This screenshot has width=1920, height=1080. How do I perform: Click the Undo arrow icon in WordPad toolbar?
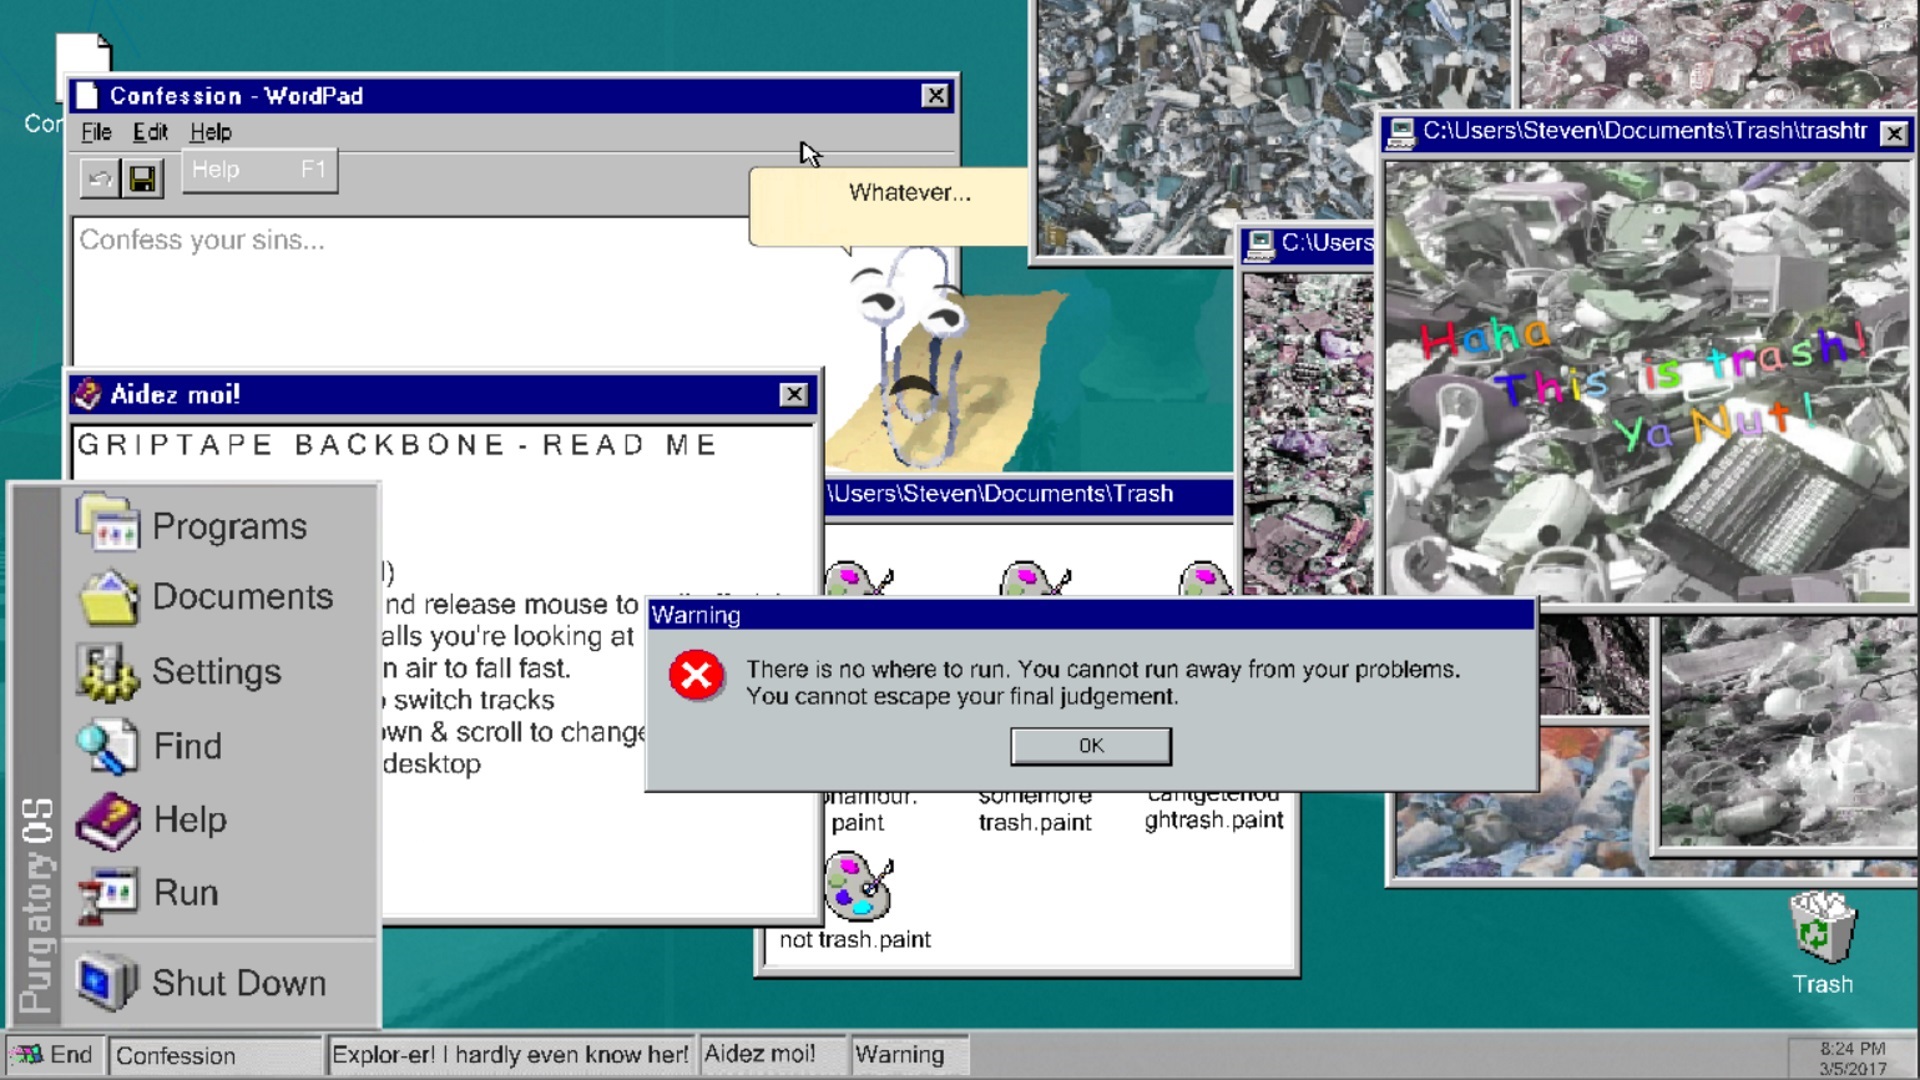[98, 176]
